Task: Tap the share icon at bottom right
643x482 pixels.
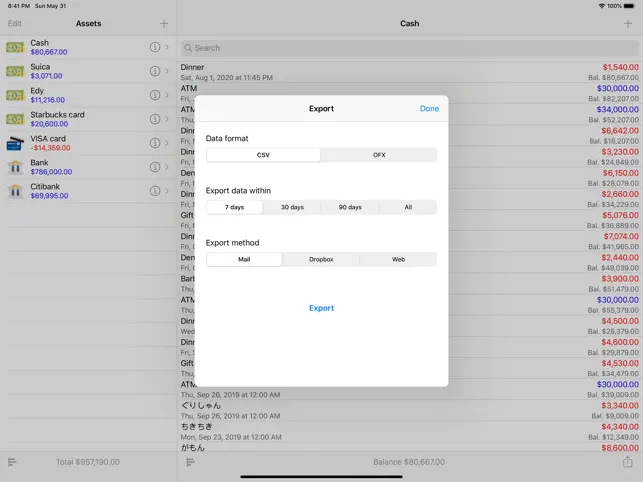Action: tap(627, 461)
